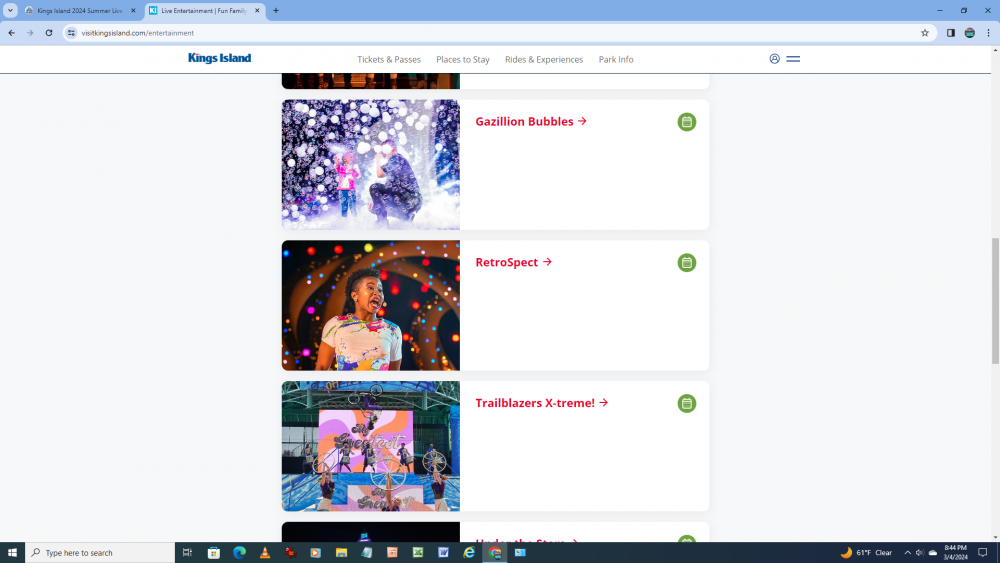Open Rides & Experiences navigation menu
The width and height of the screenshot is (1000, 563).
[x=544, y=60]
